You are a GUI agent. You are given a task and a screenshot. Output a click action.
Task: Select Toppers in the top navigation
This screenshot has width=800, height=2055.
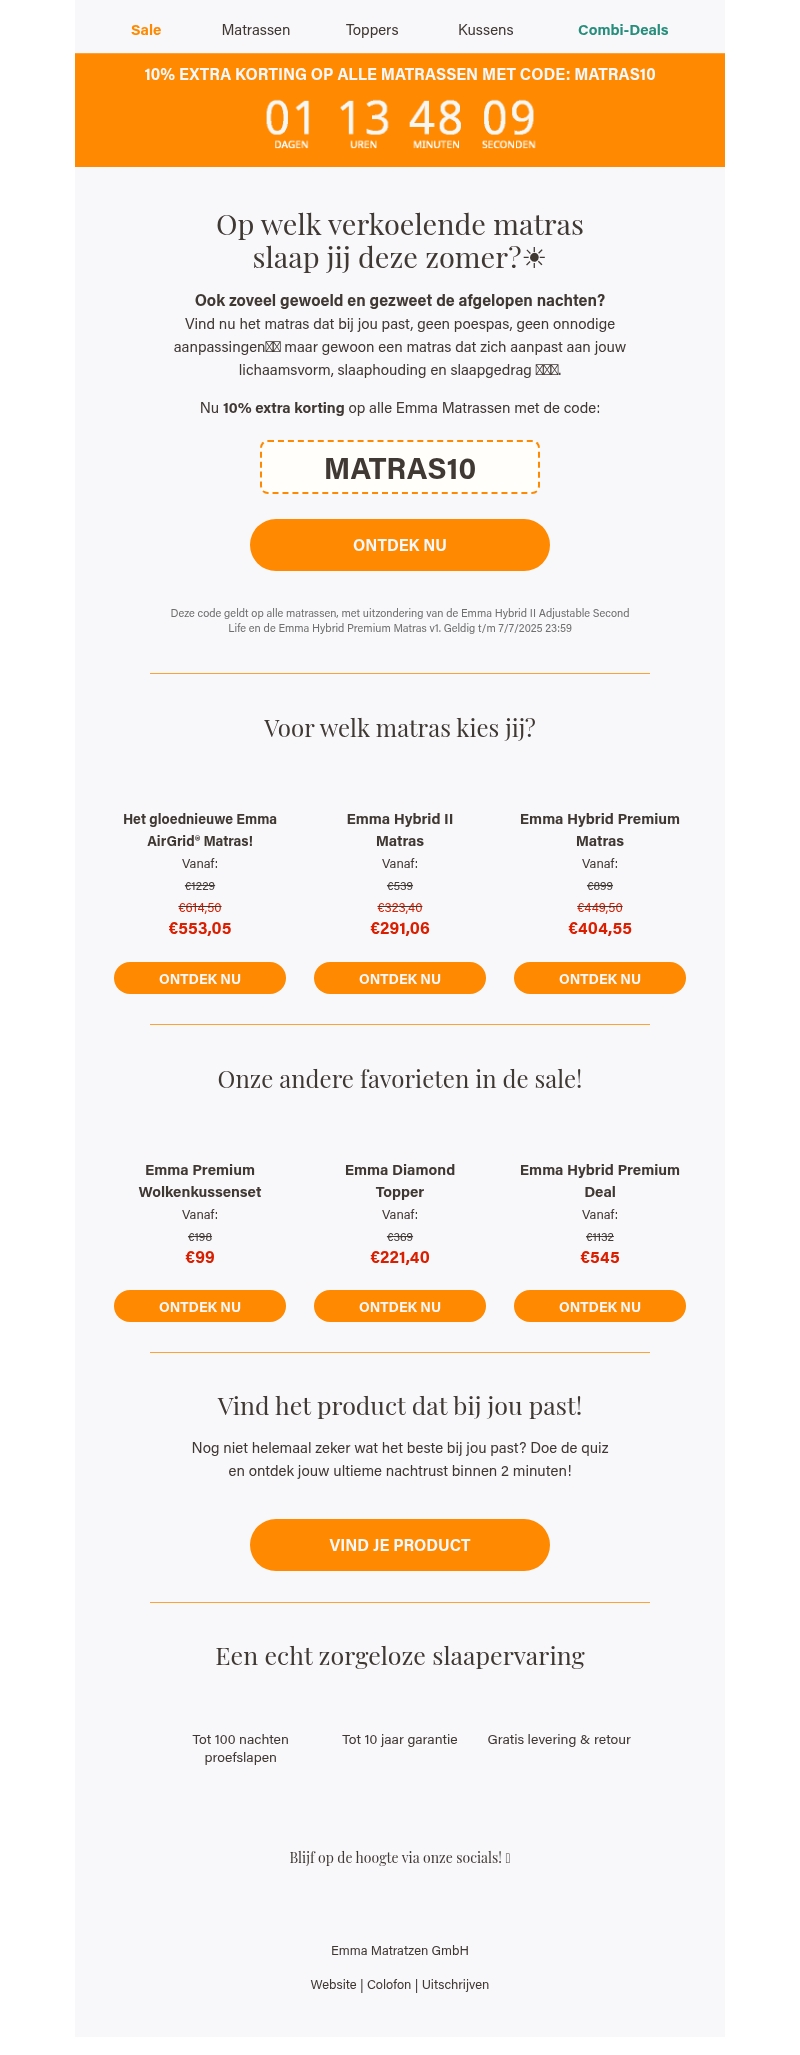click(372, 30)
